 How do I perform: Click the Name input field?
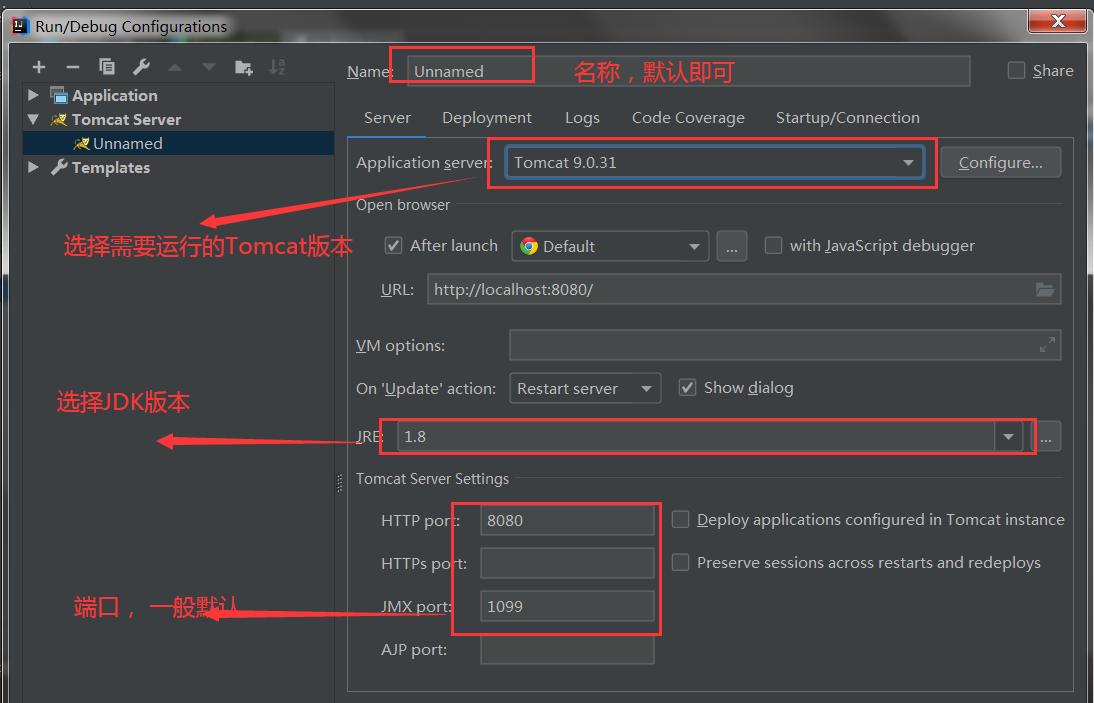pos(688,71)
